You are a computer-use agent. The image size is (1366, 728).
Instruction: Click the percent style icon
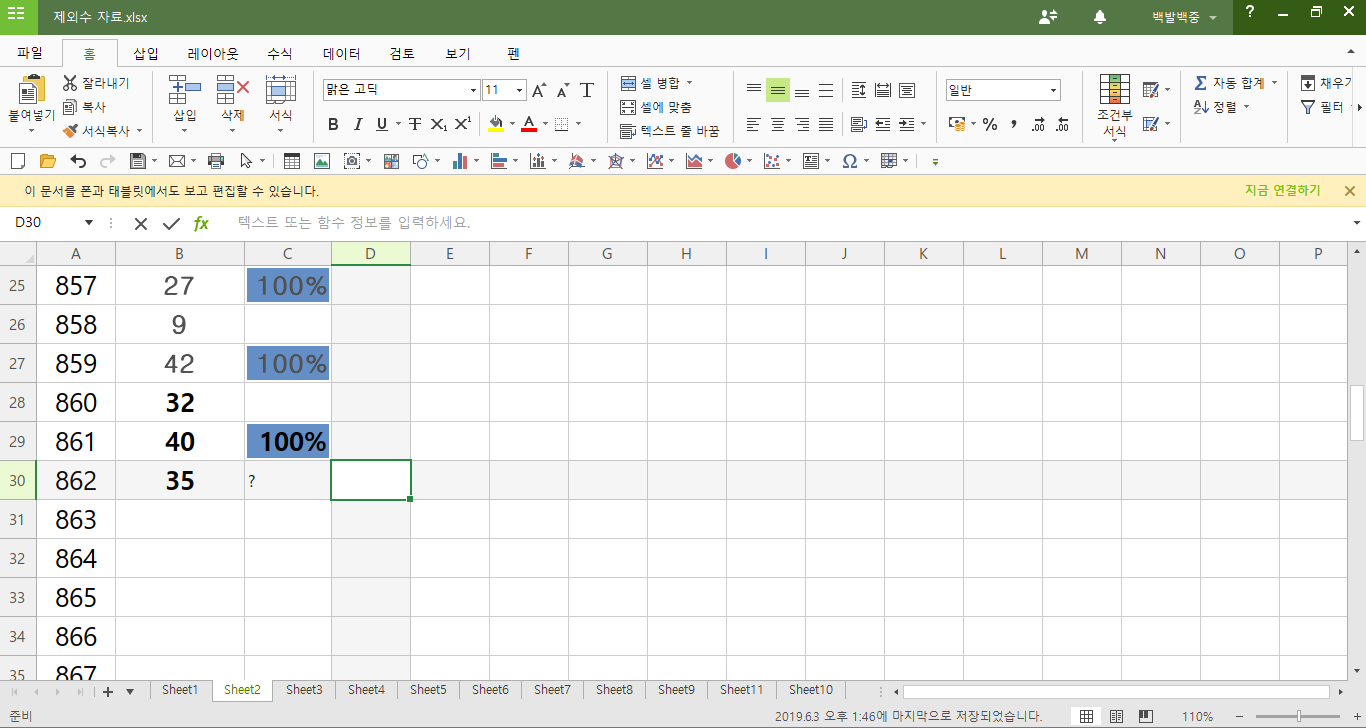(x=990, y=125)
